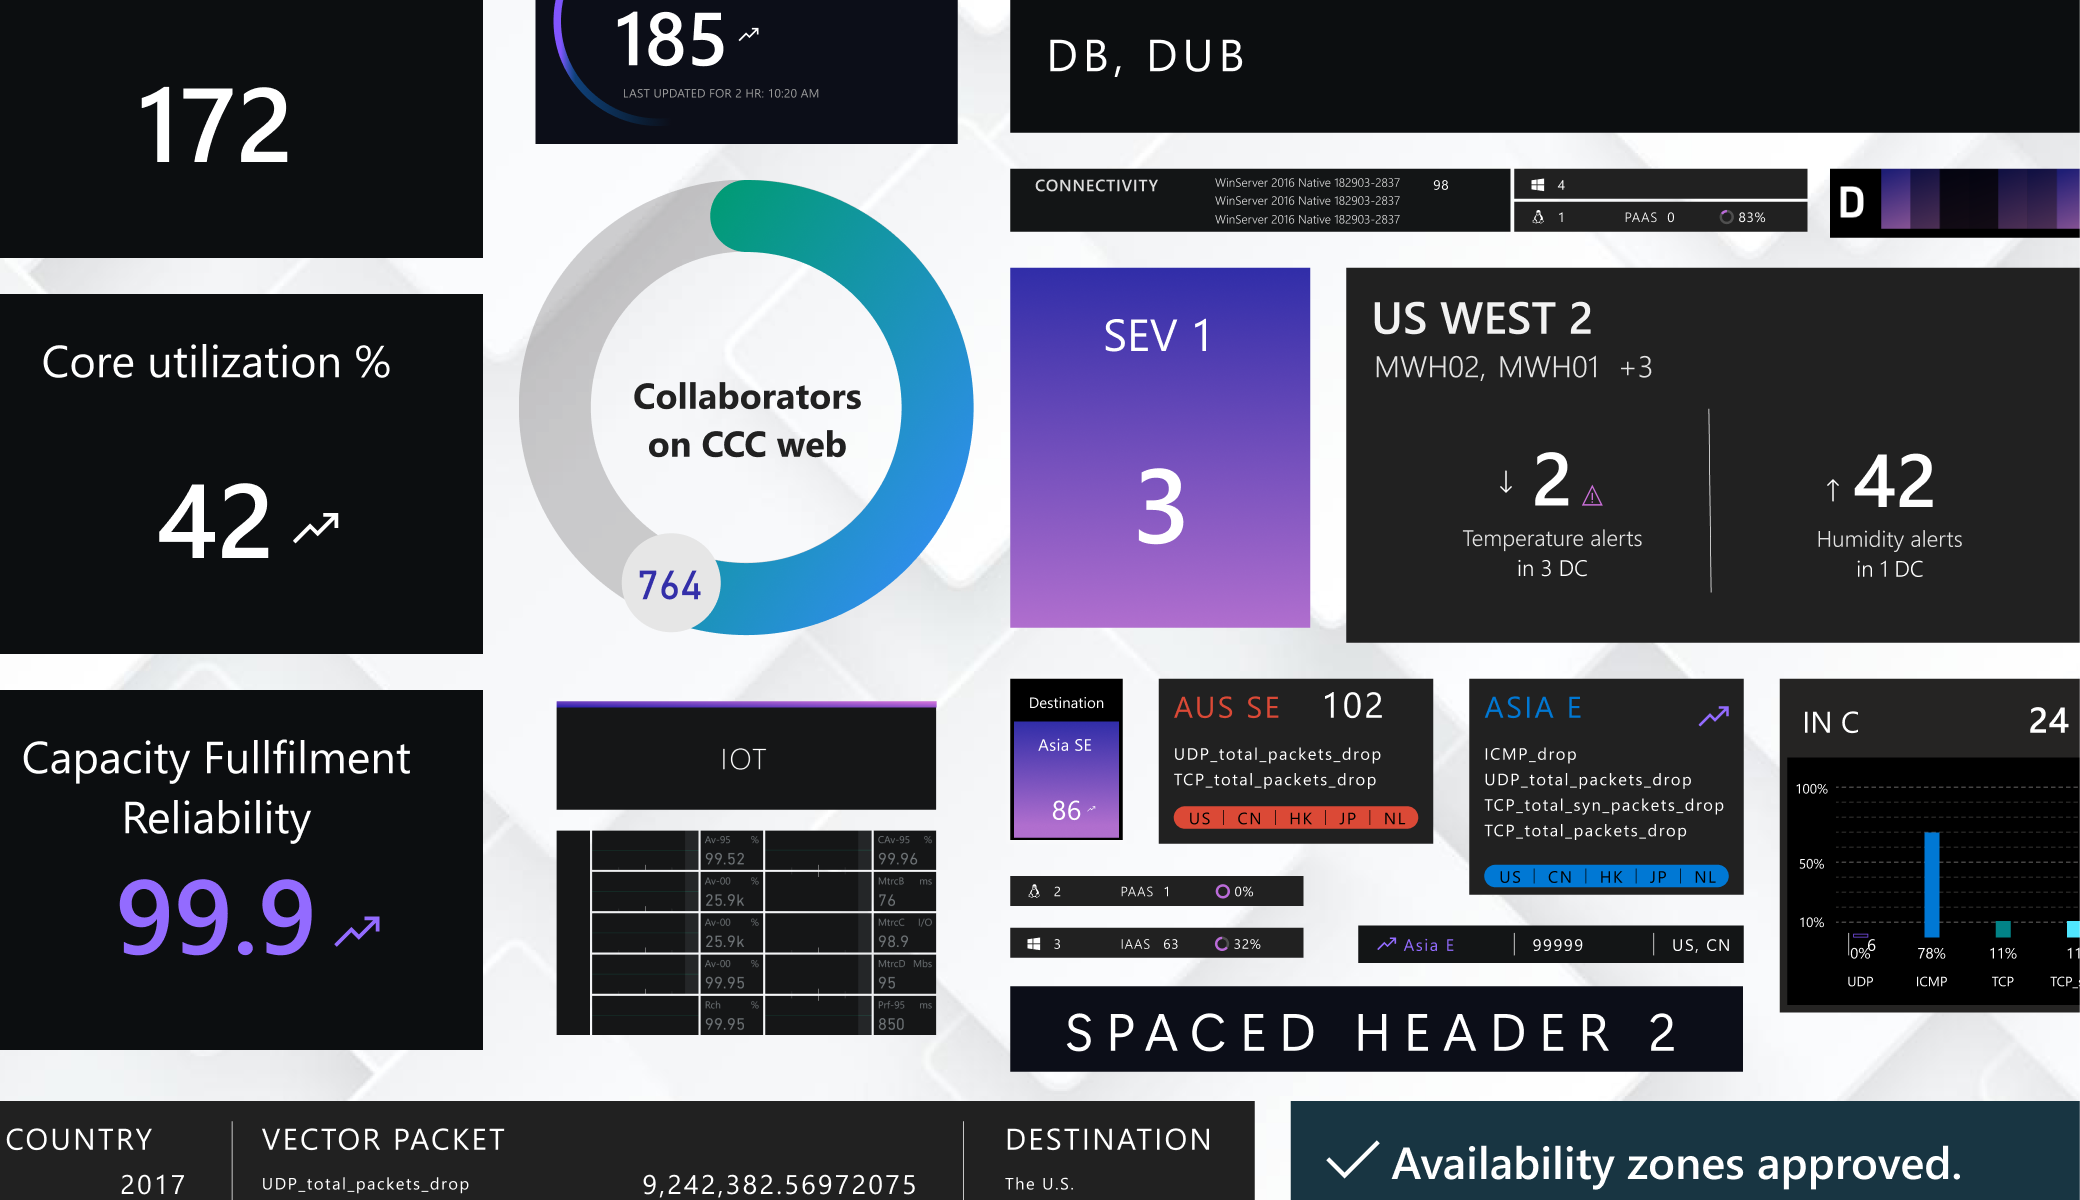Screen dimensions: 2080x1200
Task: Click the 764 marker on the Collaborators donut
Action: pyautogui.click(x=670, y=584)
